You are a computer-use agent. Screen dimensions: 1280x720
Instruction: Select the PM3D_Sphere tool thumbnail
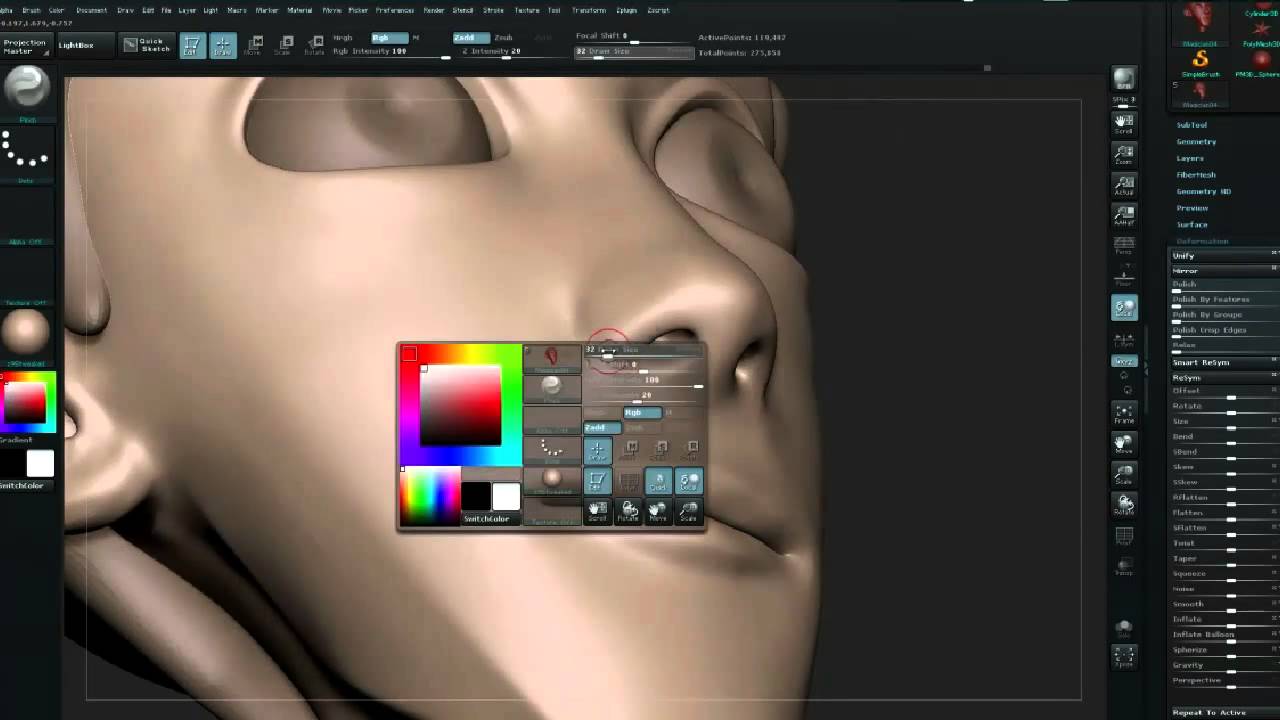[1258, 65]
